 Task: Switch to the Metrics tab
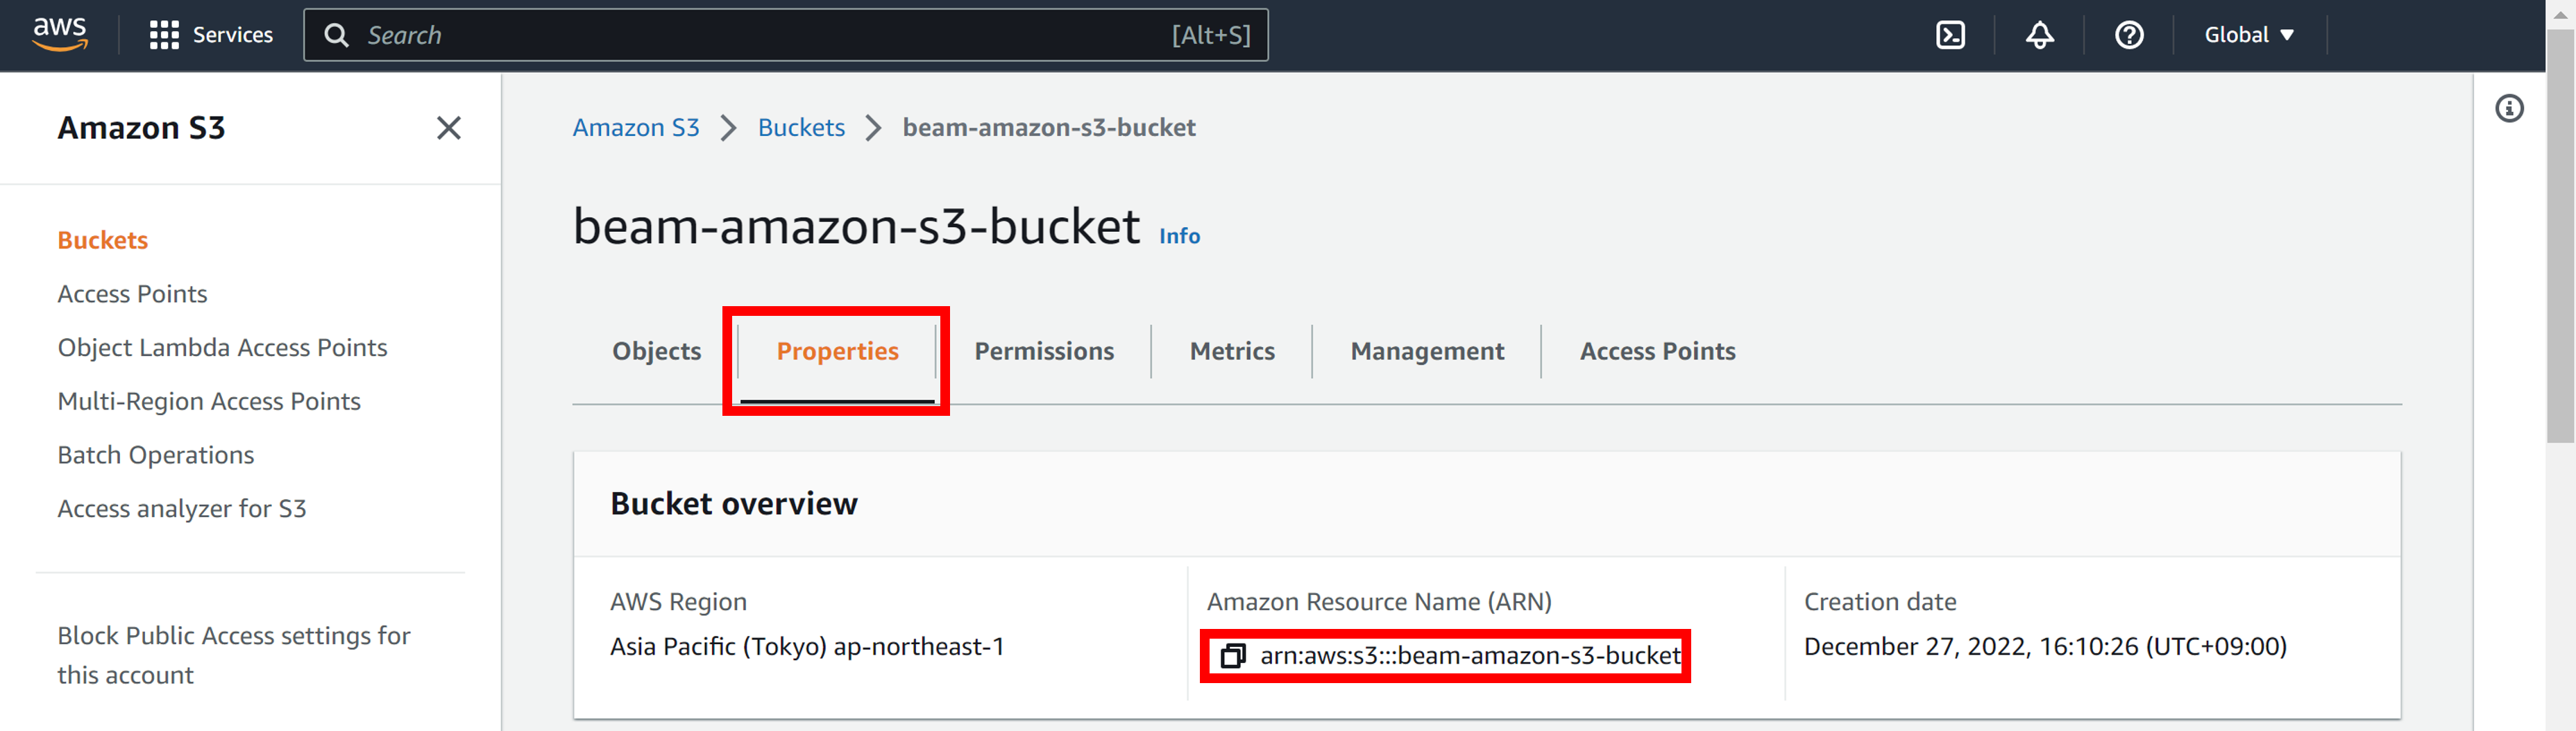(1232, 351)
